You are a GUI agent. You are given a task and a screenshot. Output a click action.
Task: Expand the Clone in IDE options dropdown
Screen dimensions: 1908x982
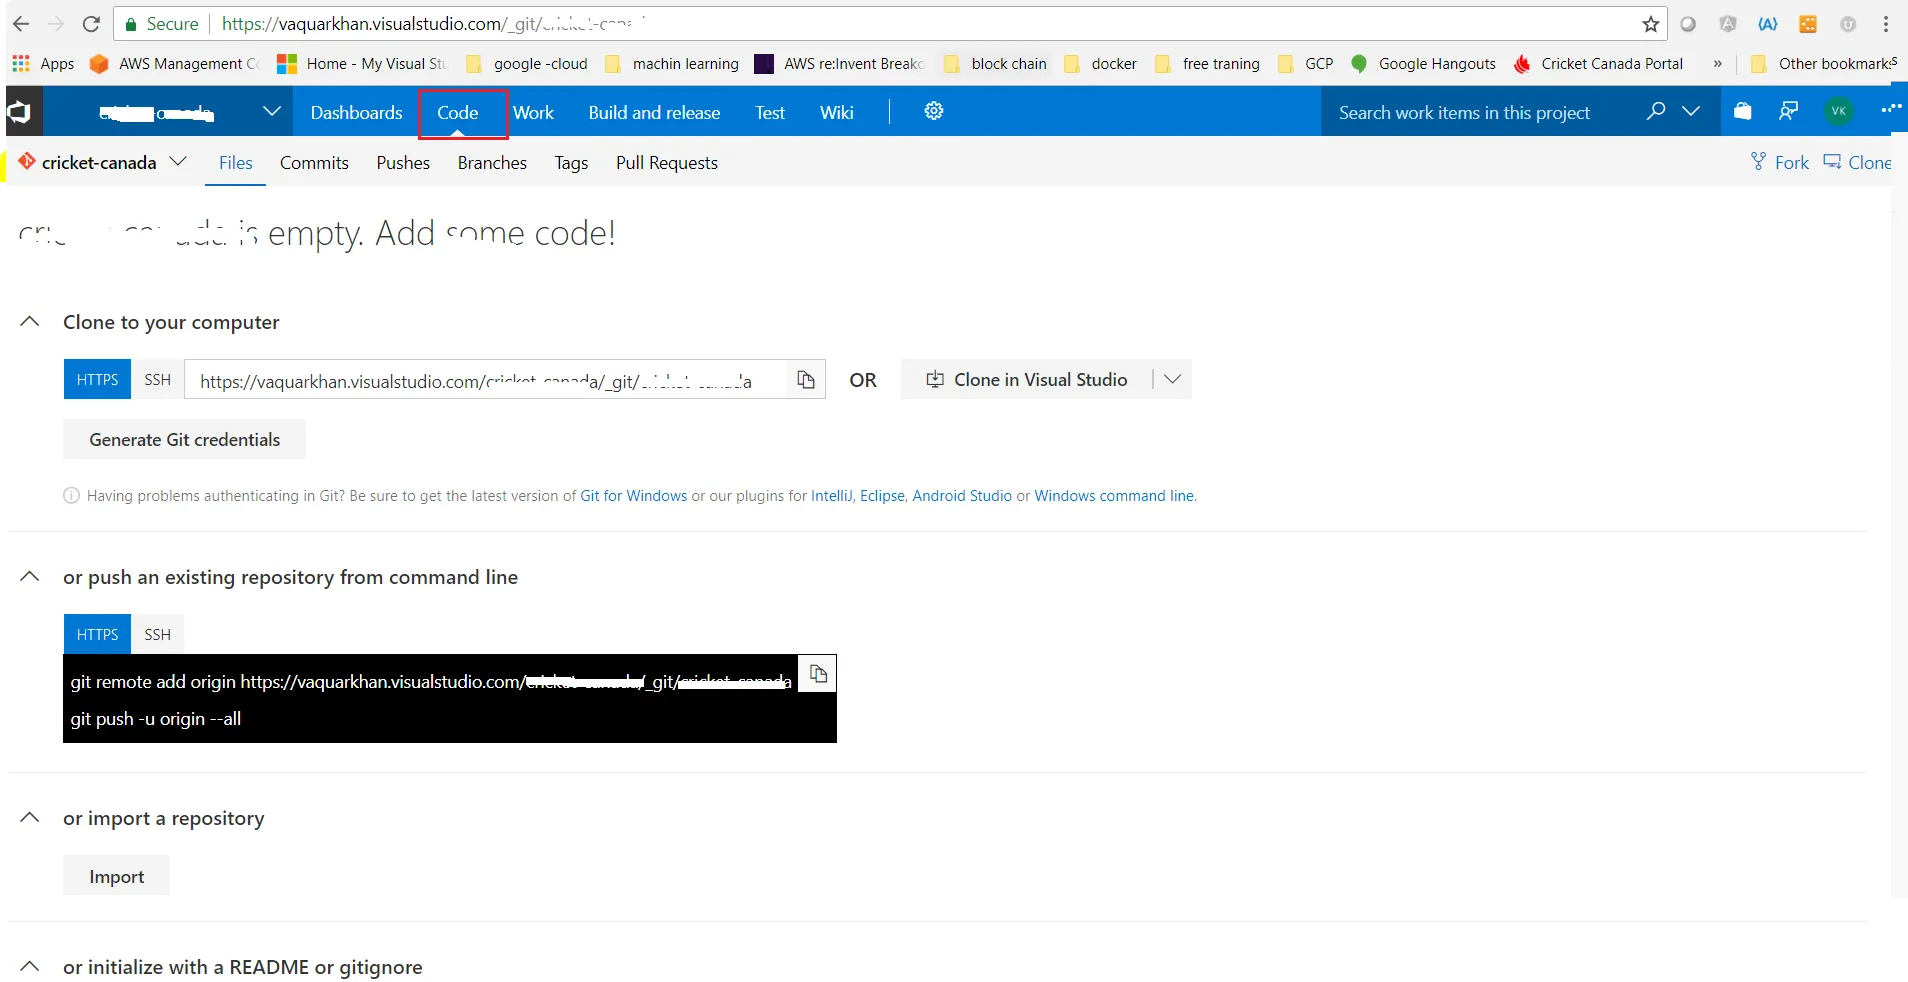click(x=1173, y=380)
